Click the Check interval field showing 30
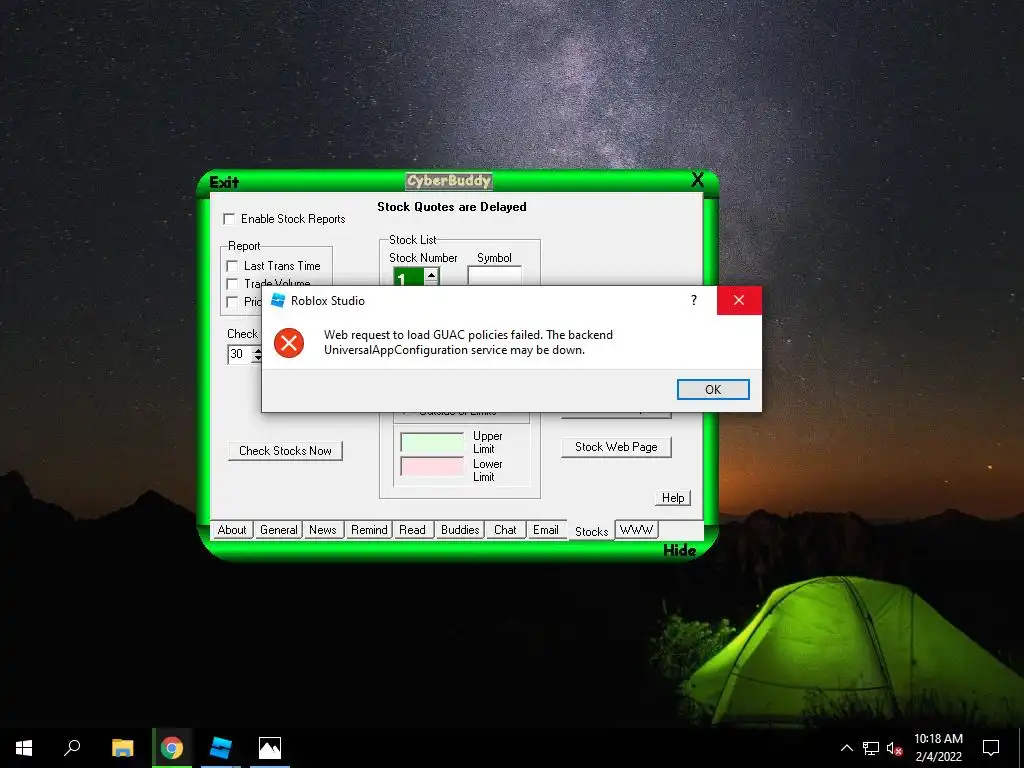Screen dimensions: 1024x768 pyautogui.click(x=239, y=354)
